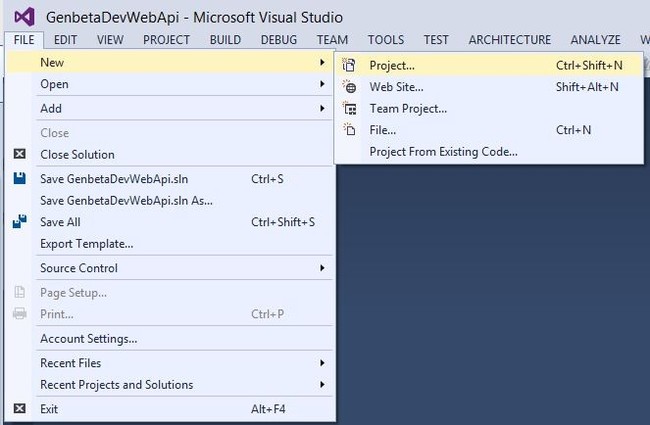Open the TEAM menu
Screen dimensions: 650x425
(332, 40)
